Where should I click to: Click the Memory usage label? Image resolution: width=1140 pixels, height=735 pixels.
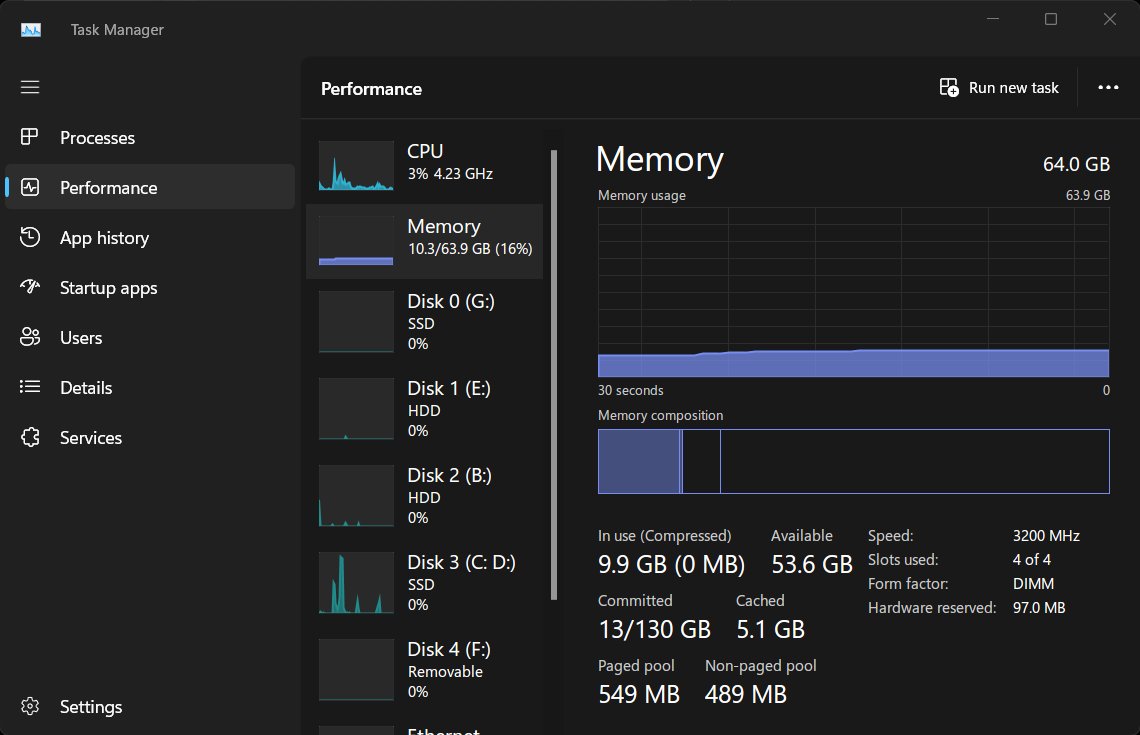(641, 196)
